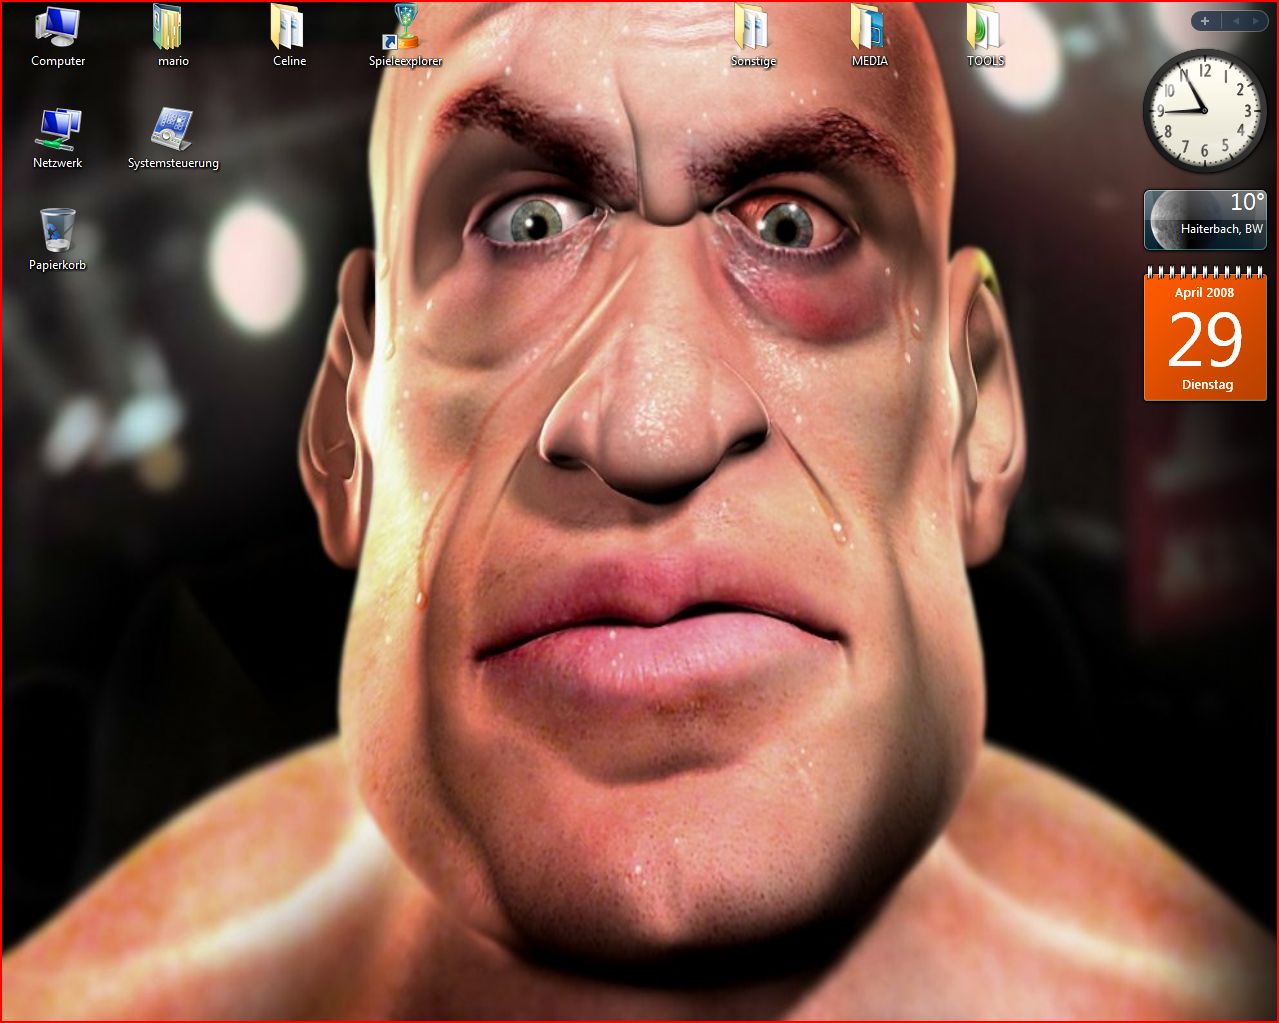Viewport: 1279px width, 1023px height.
Task: Launch the Spieleexplorer shortcut
Action: coord(404,29)
